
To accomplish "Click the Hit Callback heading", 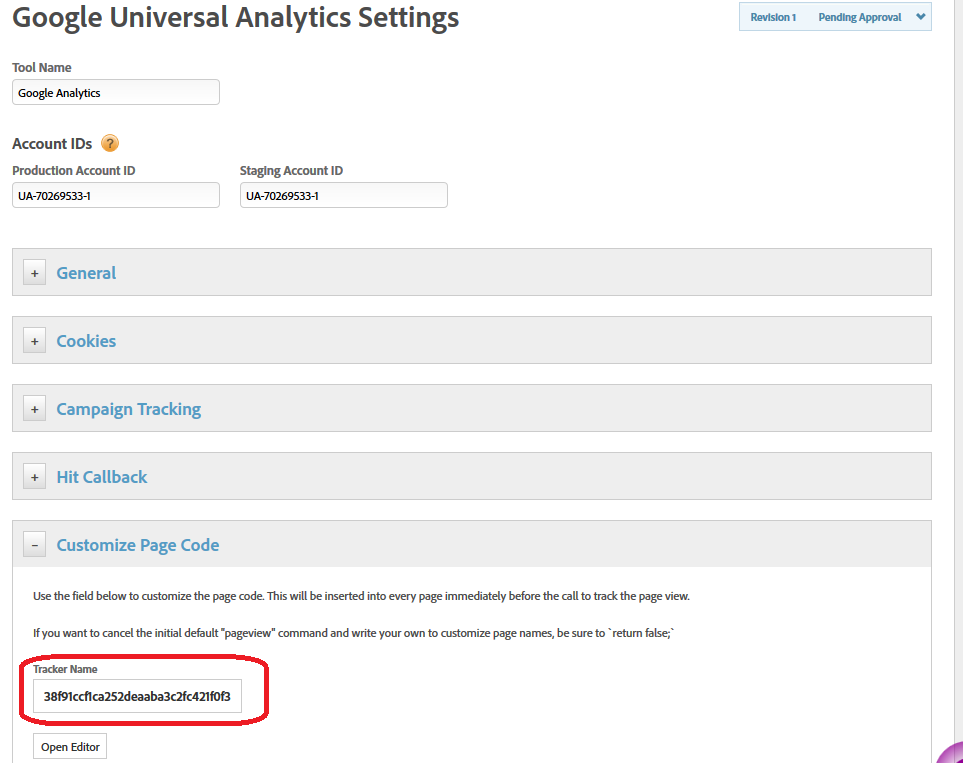I will (x=101, y=477).
